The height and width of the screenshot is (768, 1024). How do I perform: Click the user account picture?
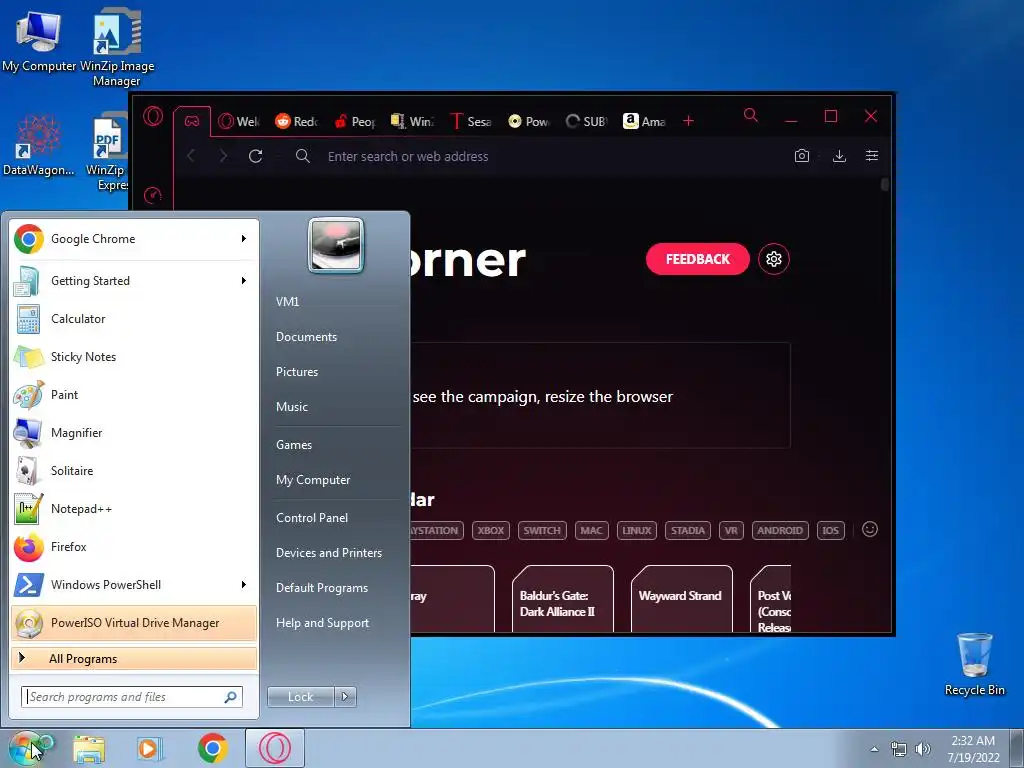coord(336,245)
